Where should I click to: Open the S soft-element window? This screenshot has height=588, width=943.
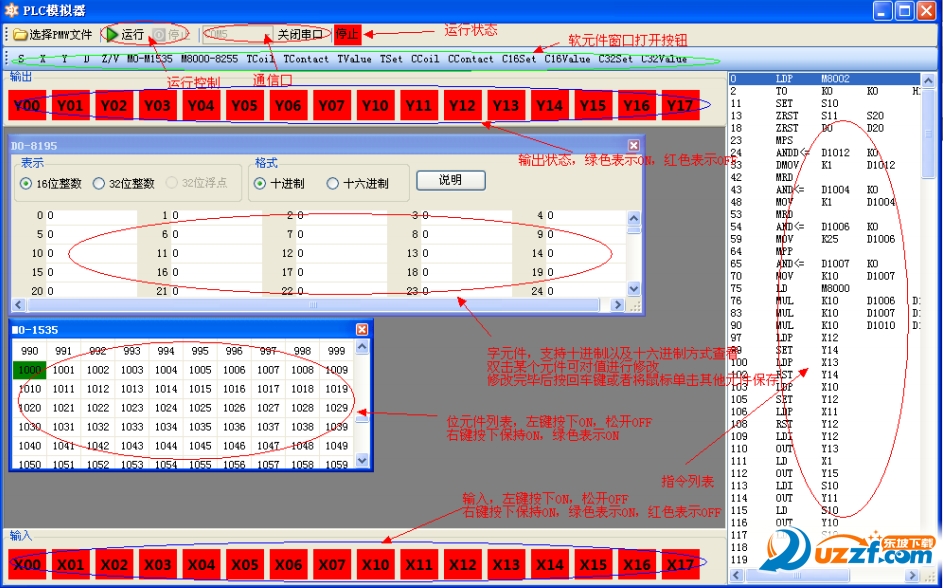21,59
